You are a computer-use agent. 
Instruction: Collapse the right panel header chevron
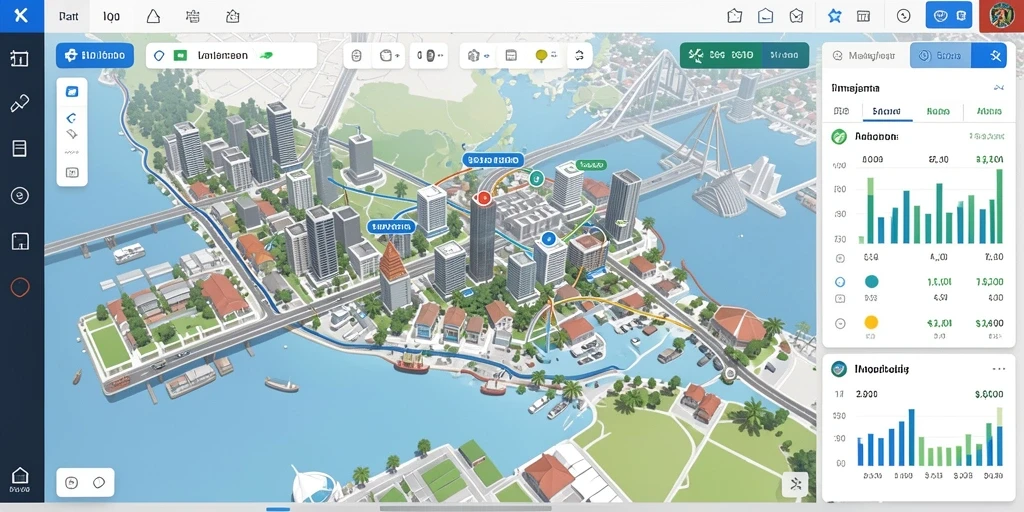[998, 87]
